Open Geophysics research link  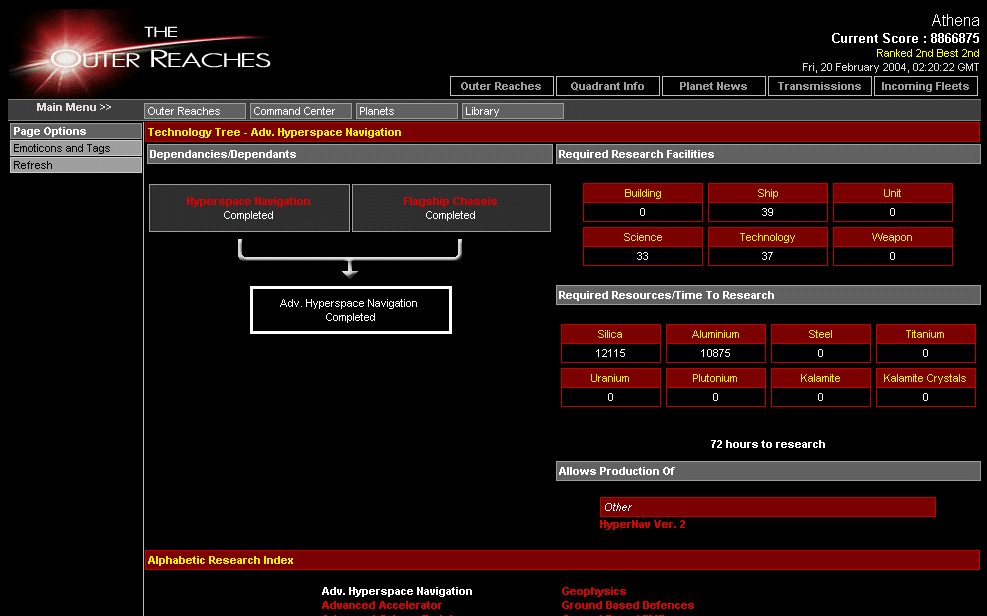tap(593, 591)
